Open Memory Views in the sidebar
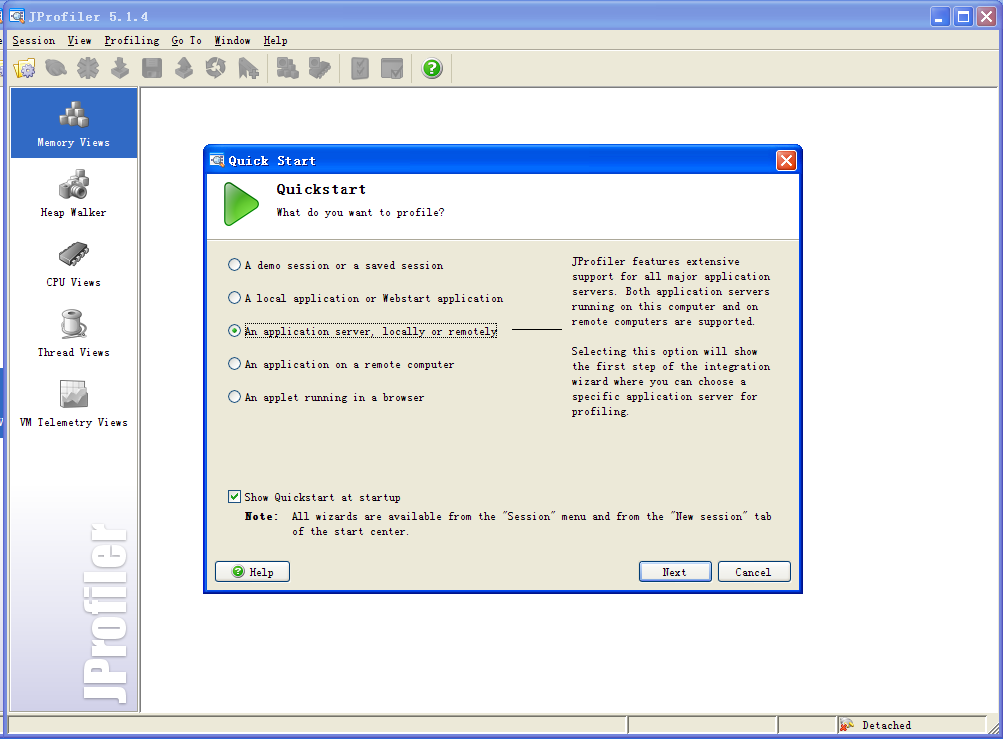The width and height of the screenshot is (1003, 739). tap(74, 123)
